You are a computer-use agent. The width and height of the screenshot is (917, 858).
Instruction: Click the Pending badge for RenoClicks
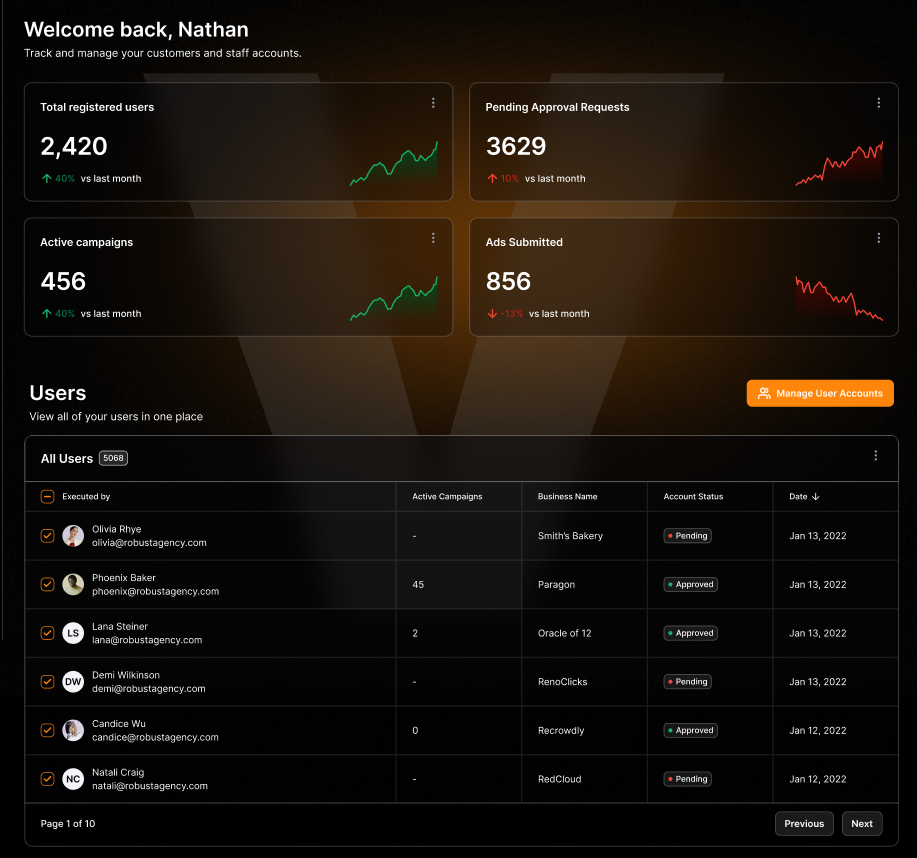point(687,681)
